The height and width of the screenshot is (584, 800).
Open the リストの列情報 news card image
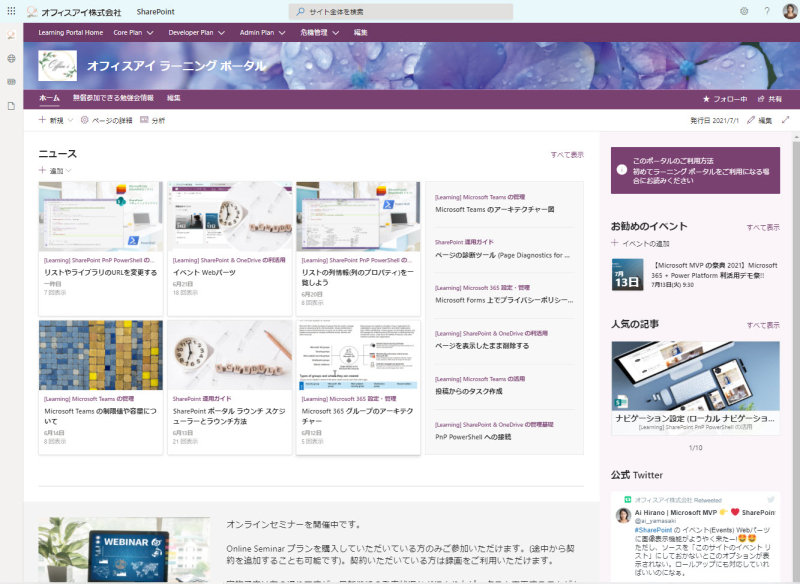(358, 216)
